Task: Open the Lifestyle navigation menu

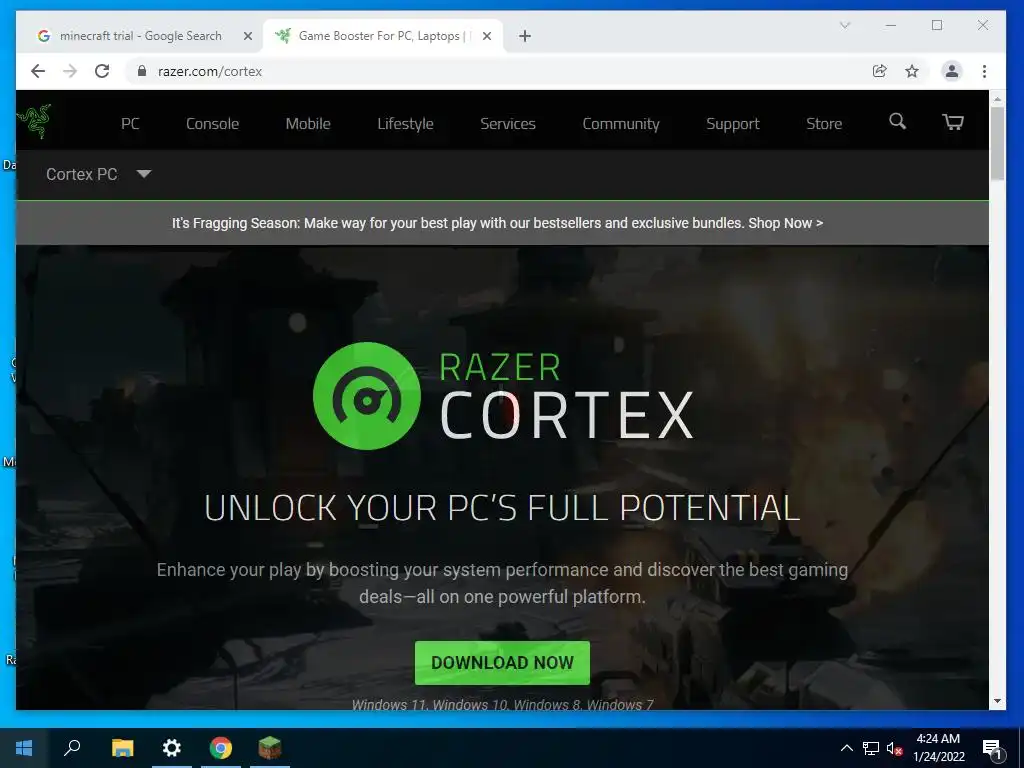Action: point(405,123)
